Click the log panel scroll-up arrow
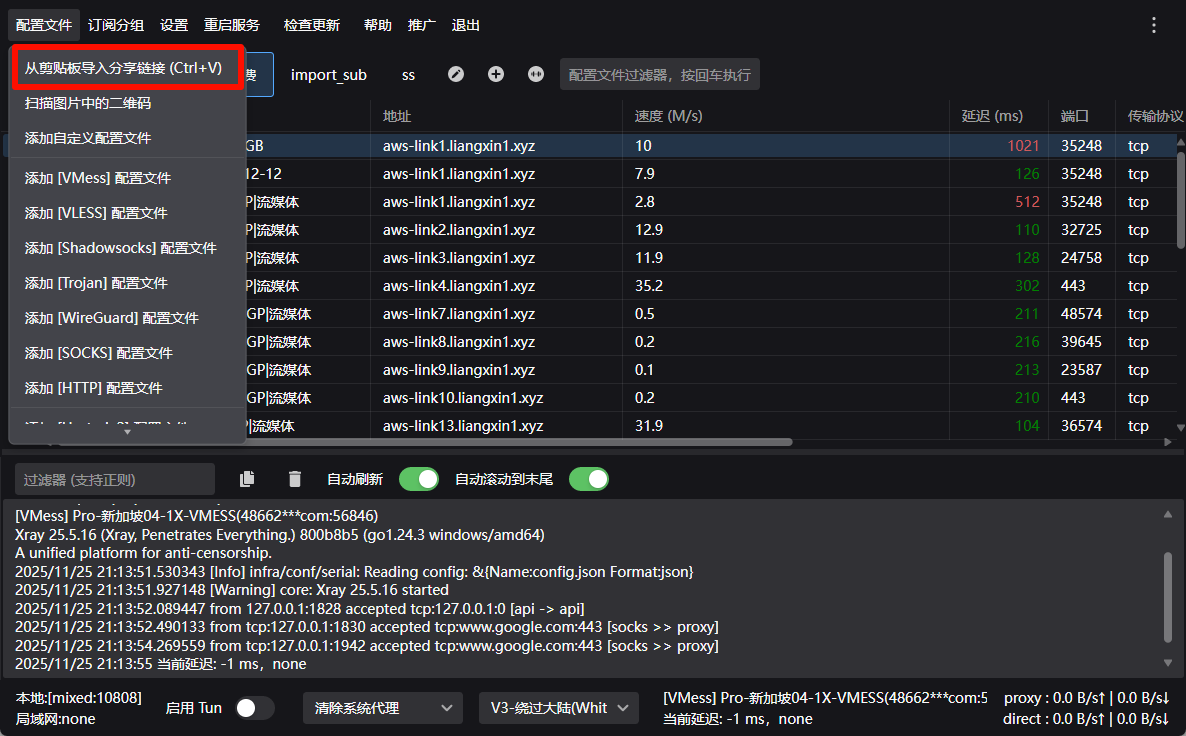 tap(1167, 515)
